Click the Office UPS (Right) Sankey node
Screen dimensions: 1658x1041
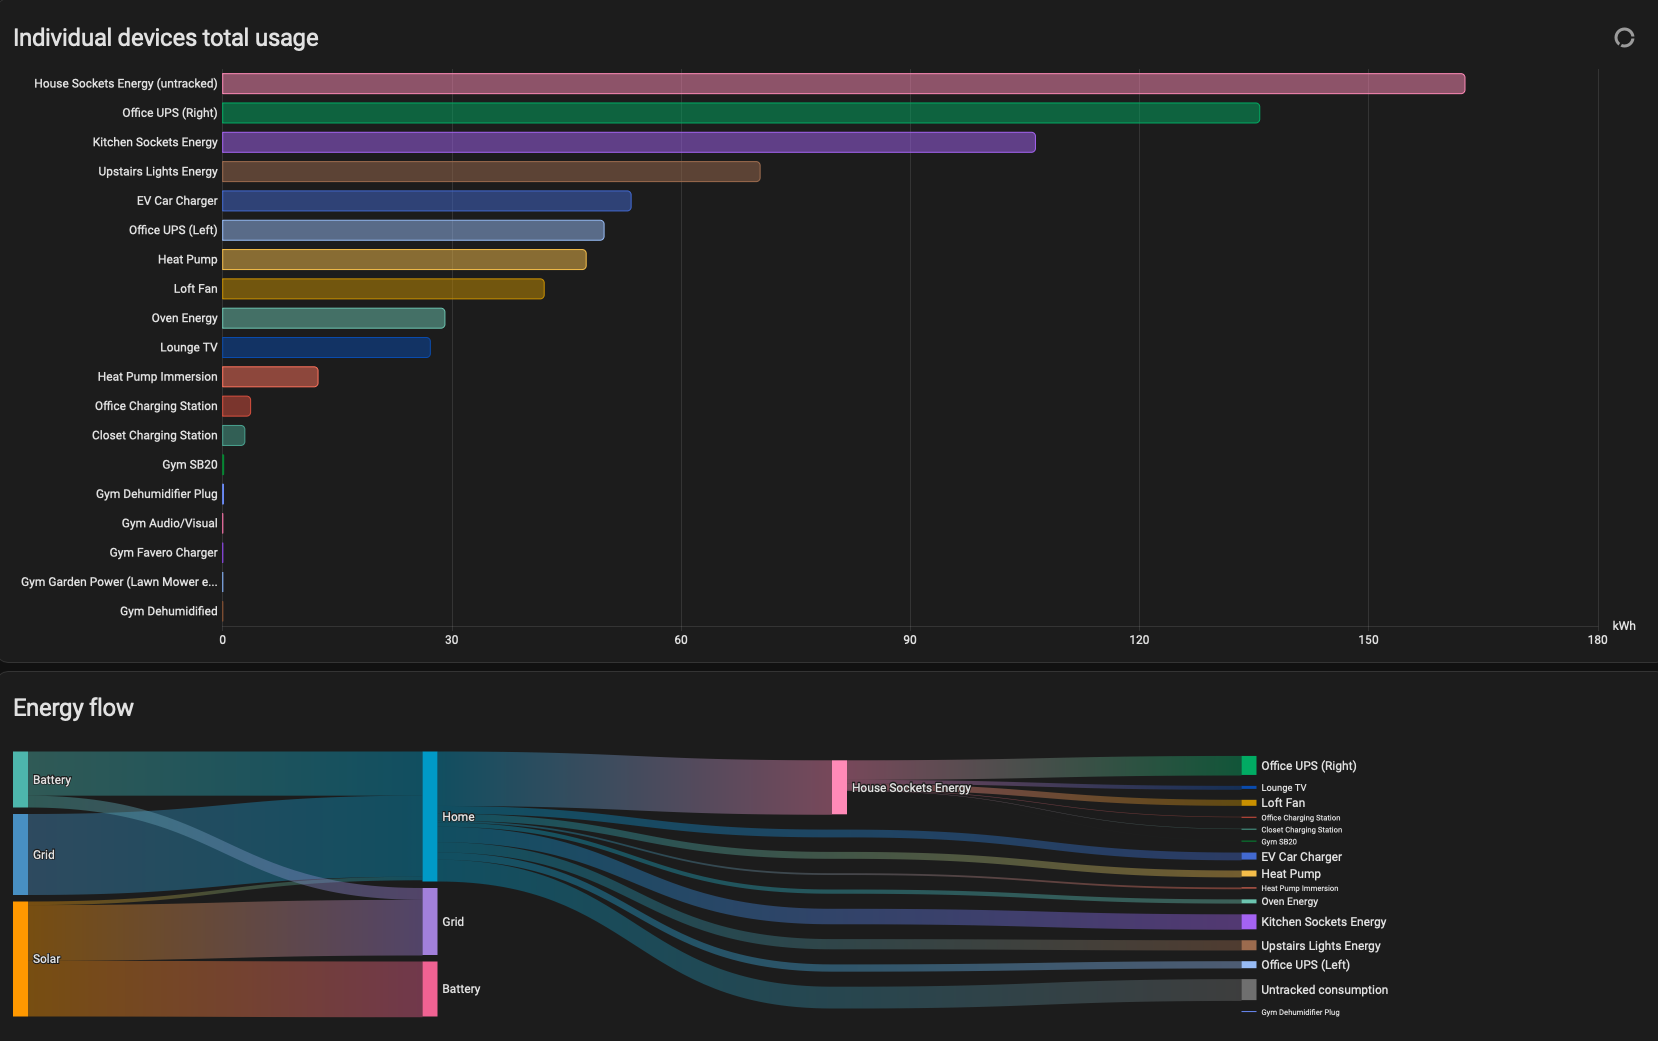click(1249, 766)
